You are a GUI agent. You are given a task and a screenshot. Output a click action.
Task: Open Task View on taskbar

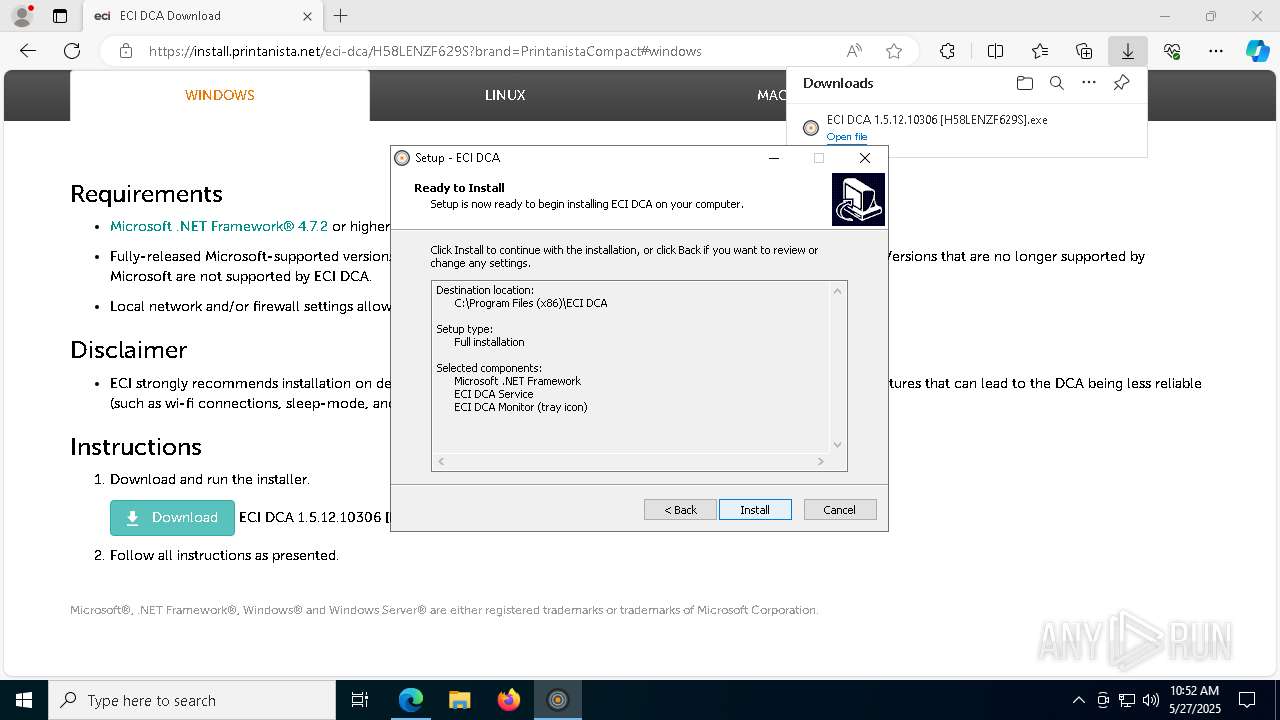[x=360, y=700]
